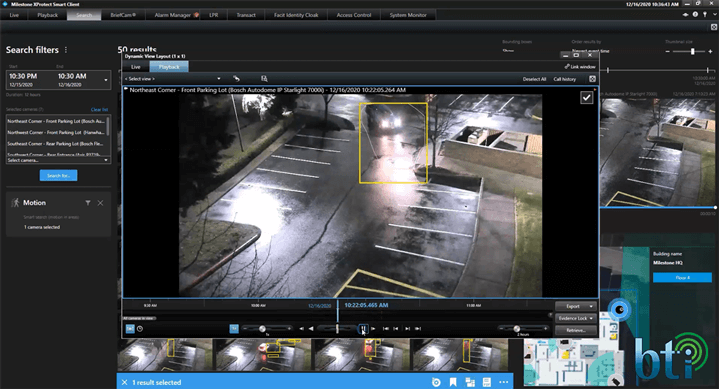Jump to previous sequence

(x=396, y=328)
